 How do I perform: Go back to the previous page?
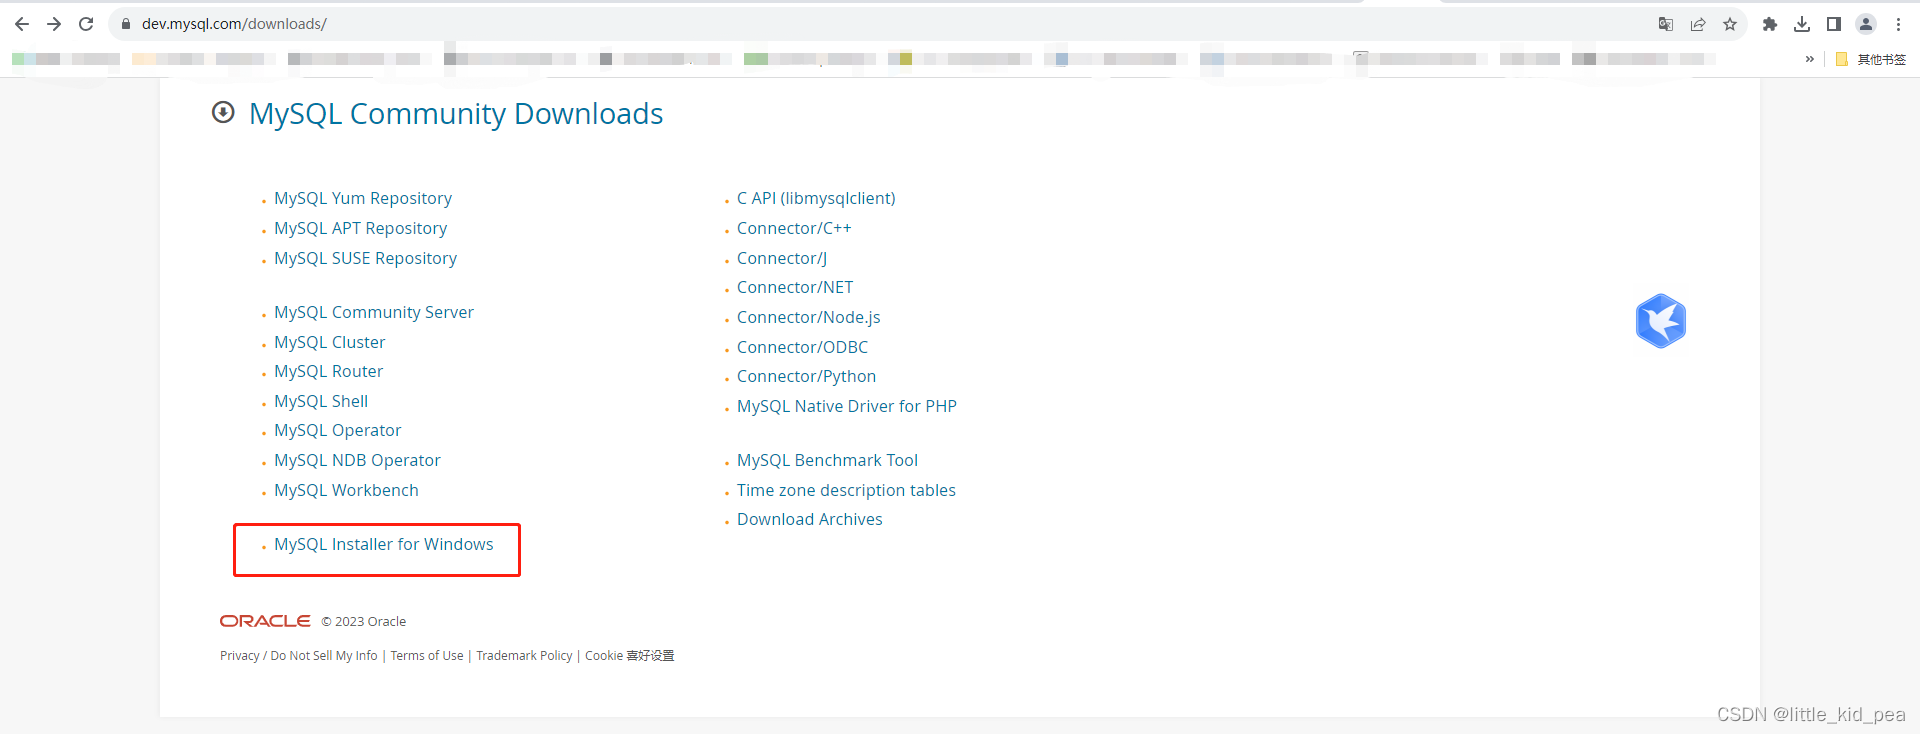[22, 24]
